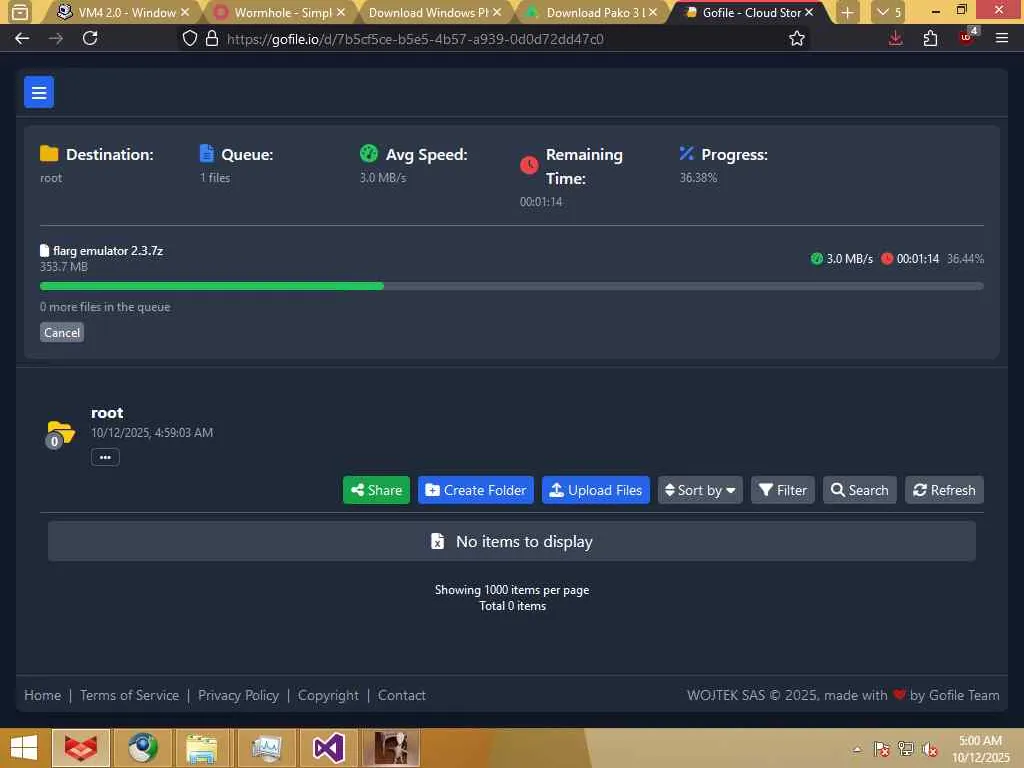Image resolution: width=1024 pixels, height=768 pixels.
Task: Cancel the flarg emulator upload
Action: click(62, 332)
